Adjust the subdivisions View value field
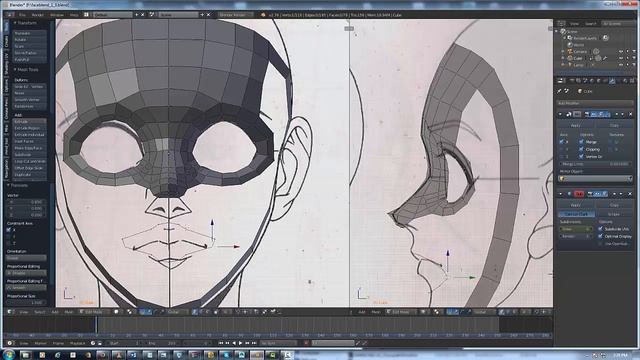 point(576,229)
